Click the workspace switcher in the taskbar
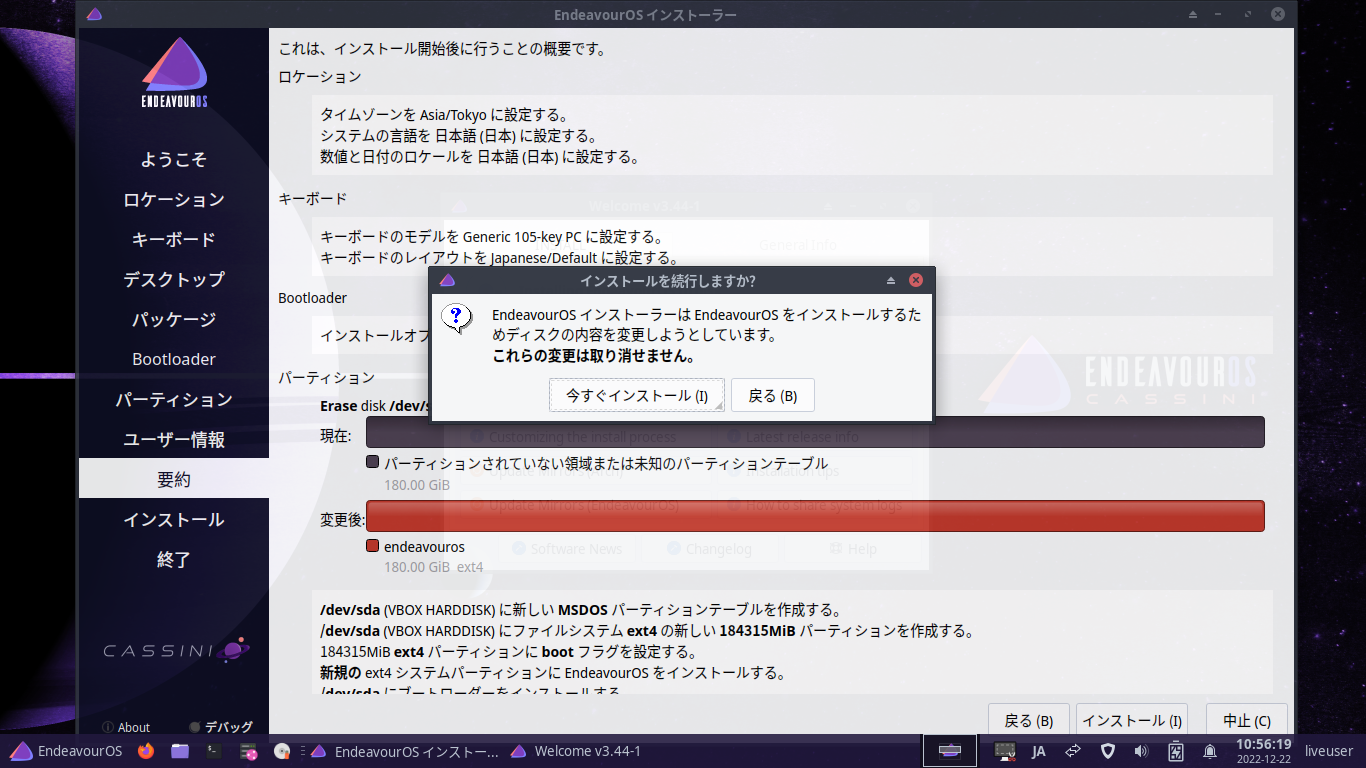Screen dimensions: 1366x768 tap(950, 751)
